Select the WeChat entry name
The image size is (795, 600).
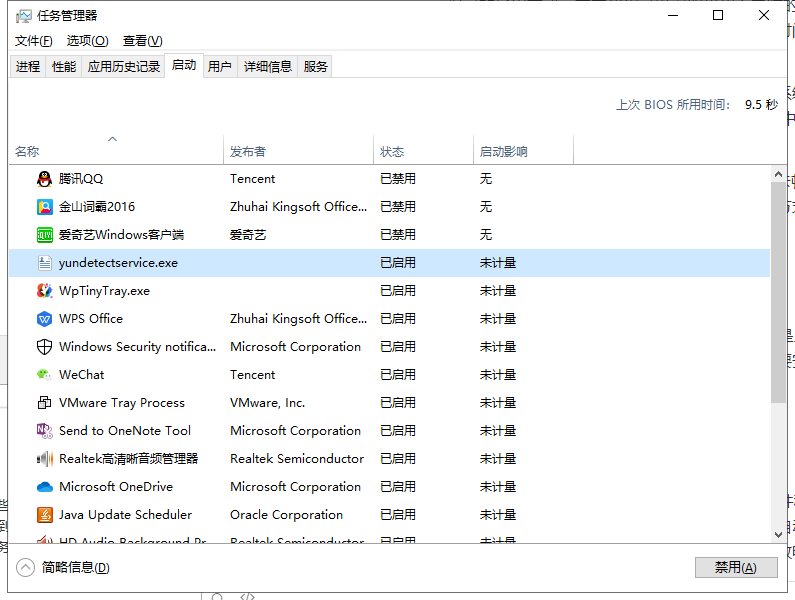(82, 375)
